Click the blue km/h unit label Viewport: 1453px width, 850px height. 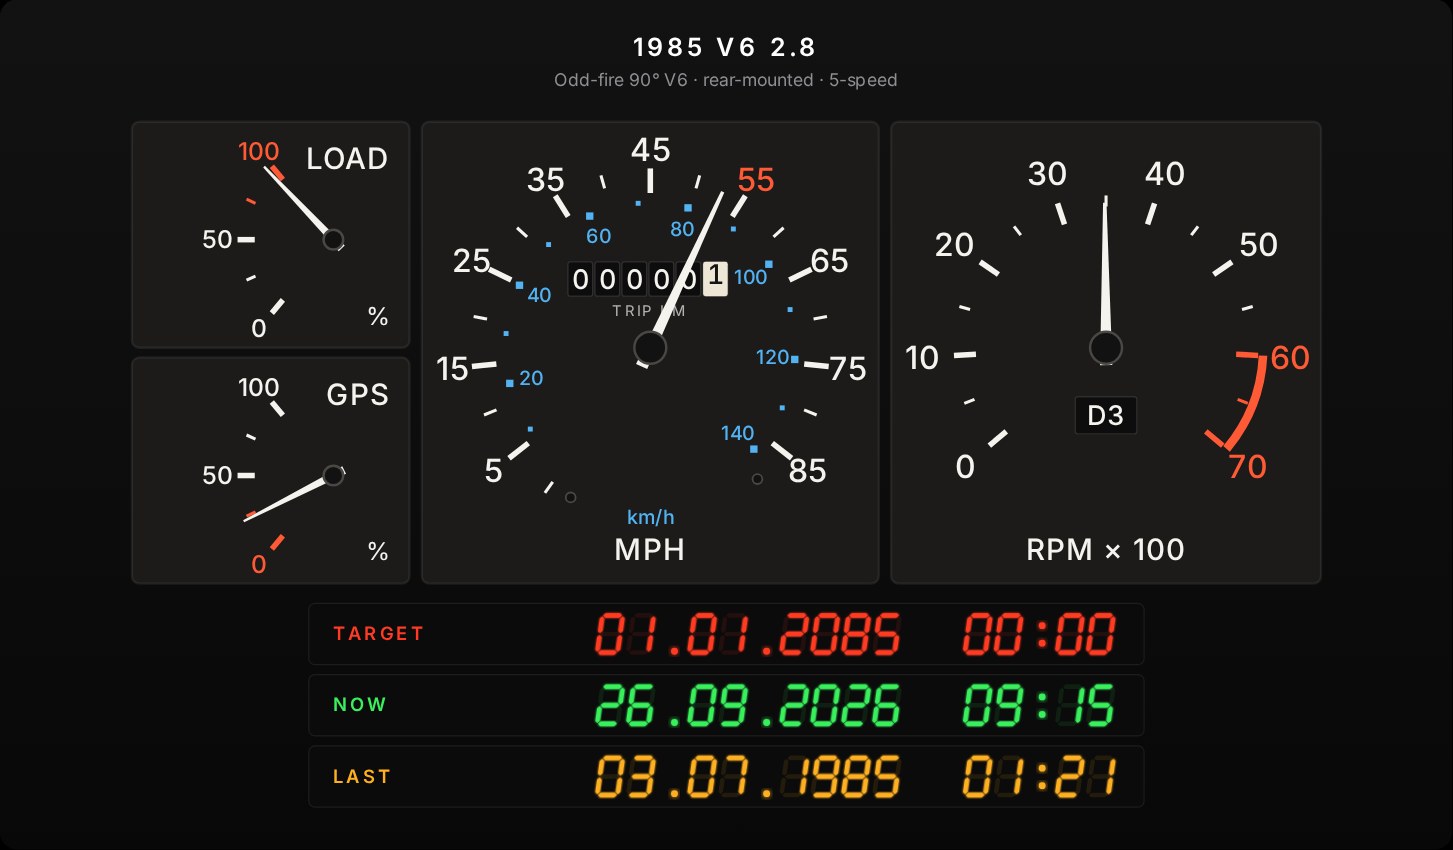click(650, 517)
